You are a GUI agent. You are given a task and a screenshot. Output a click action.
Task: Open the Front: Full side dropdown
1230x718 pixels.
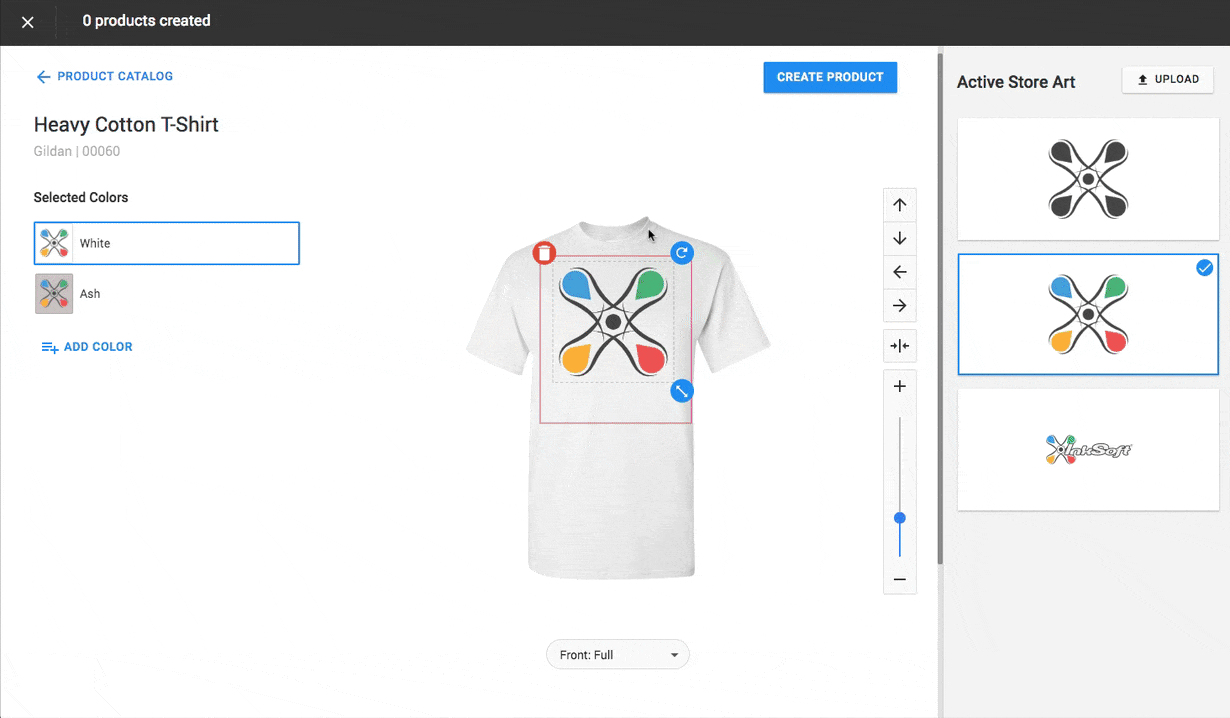click(618, 655)
